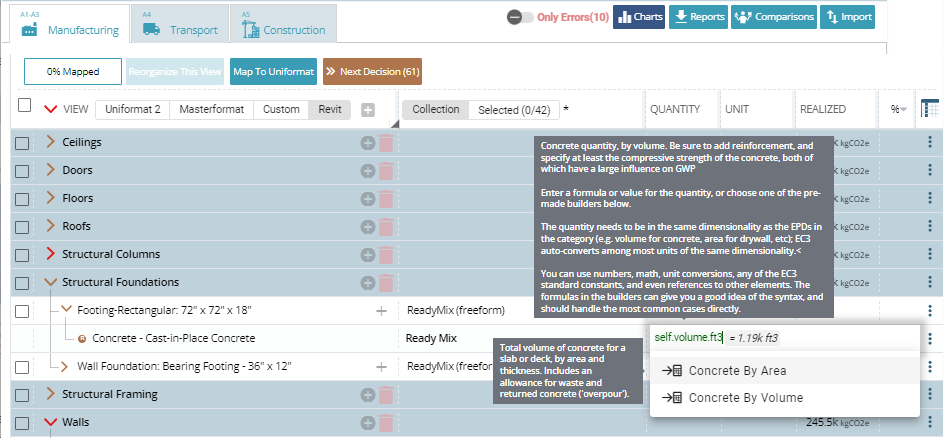944x438 pixels.
Task: Check the Structural Columns row checkbox
Action: (x=22, y=255)
